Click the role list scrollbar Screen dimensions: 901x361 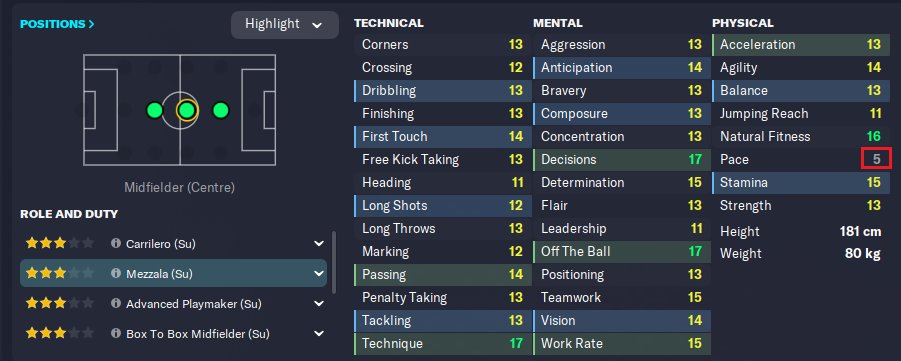[334, 263]
